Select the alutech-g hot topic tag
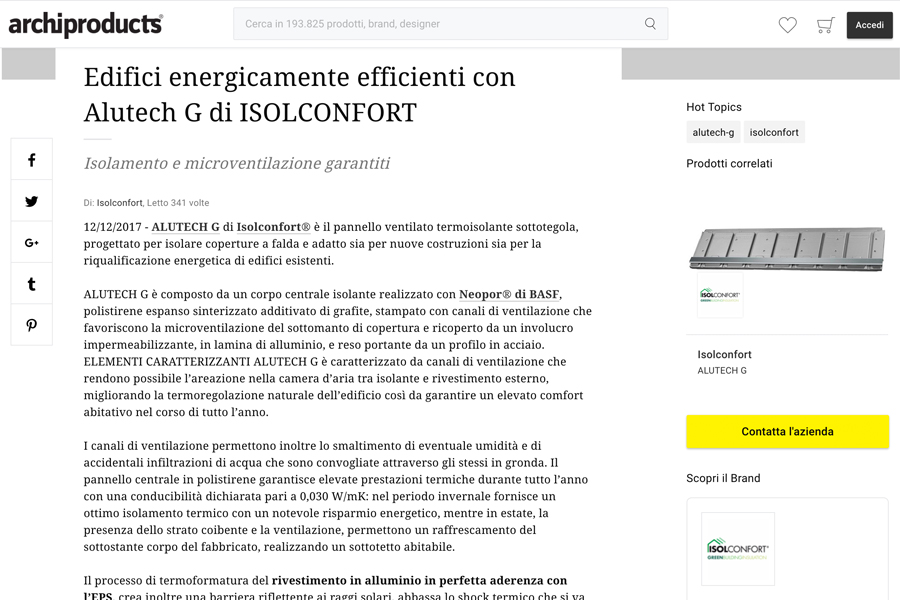Viewport: 900px width, 600px height. point(713,132)
